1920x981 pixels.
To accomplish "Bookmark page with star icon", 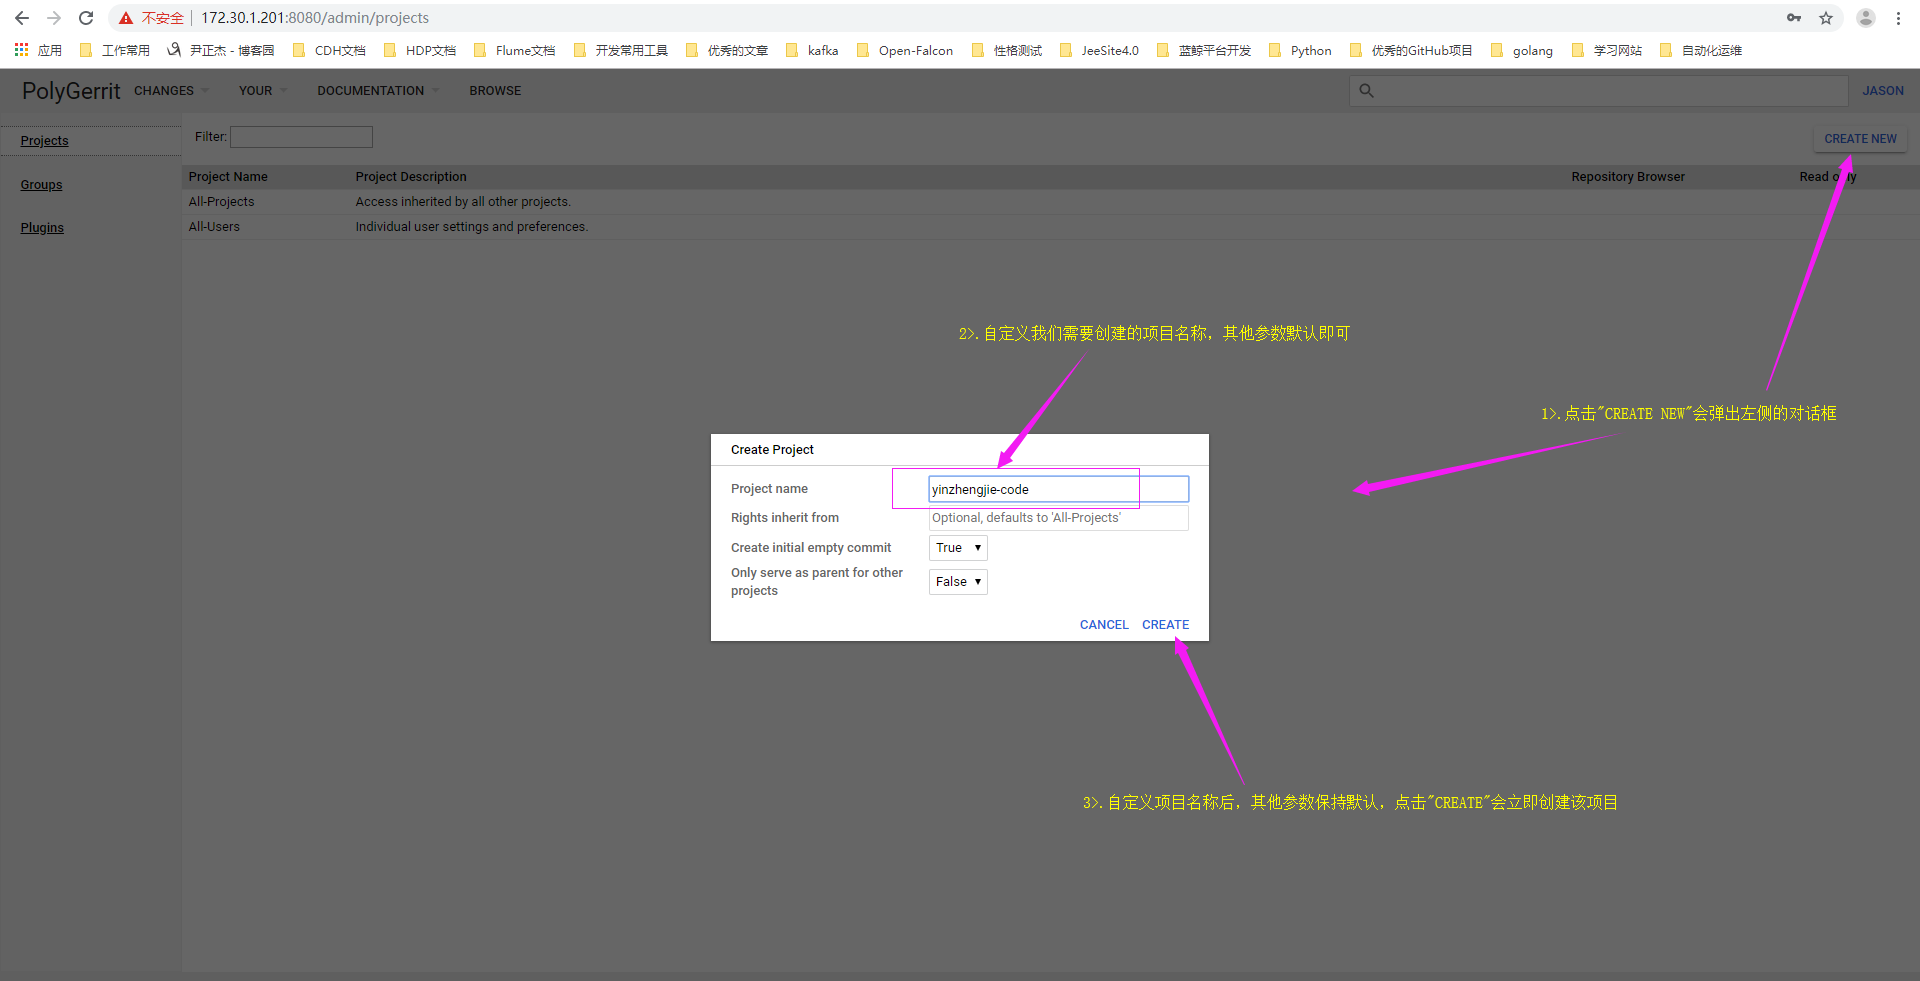I will point(1826,18).
